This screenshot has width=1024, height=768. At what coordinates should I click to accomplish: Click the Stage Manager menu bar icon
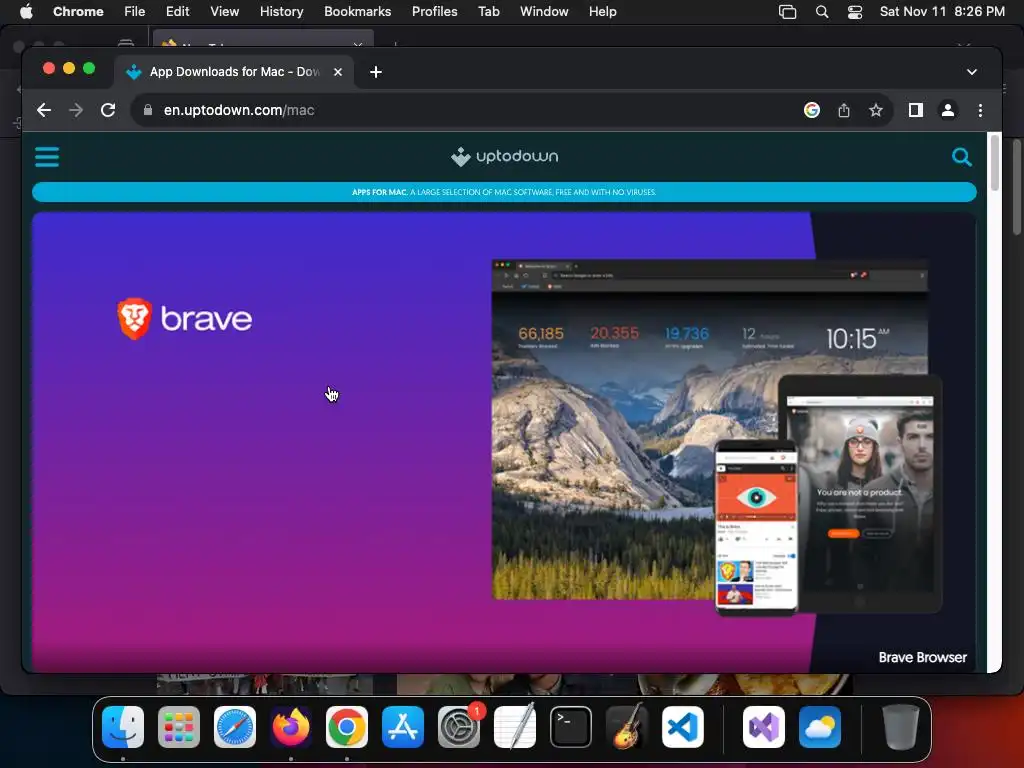[788, 12]
